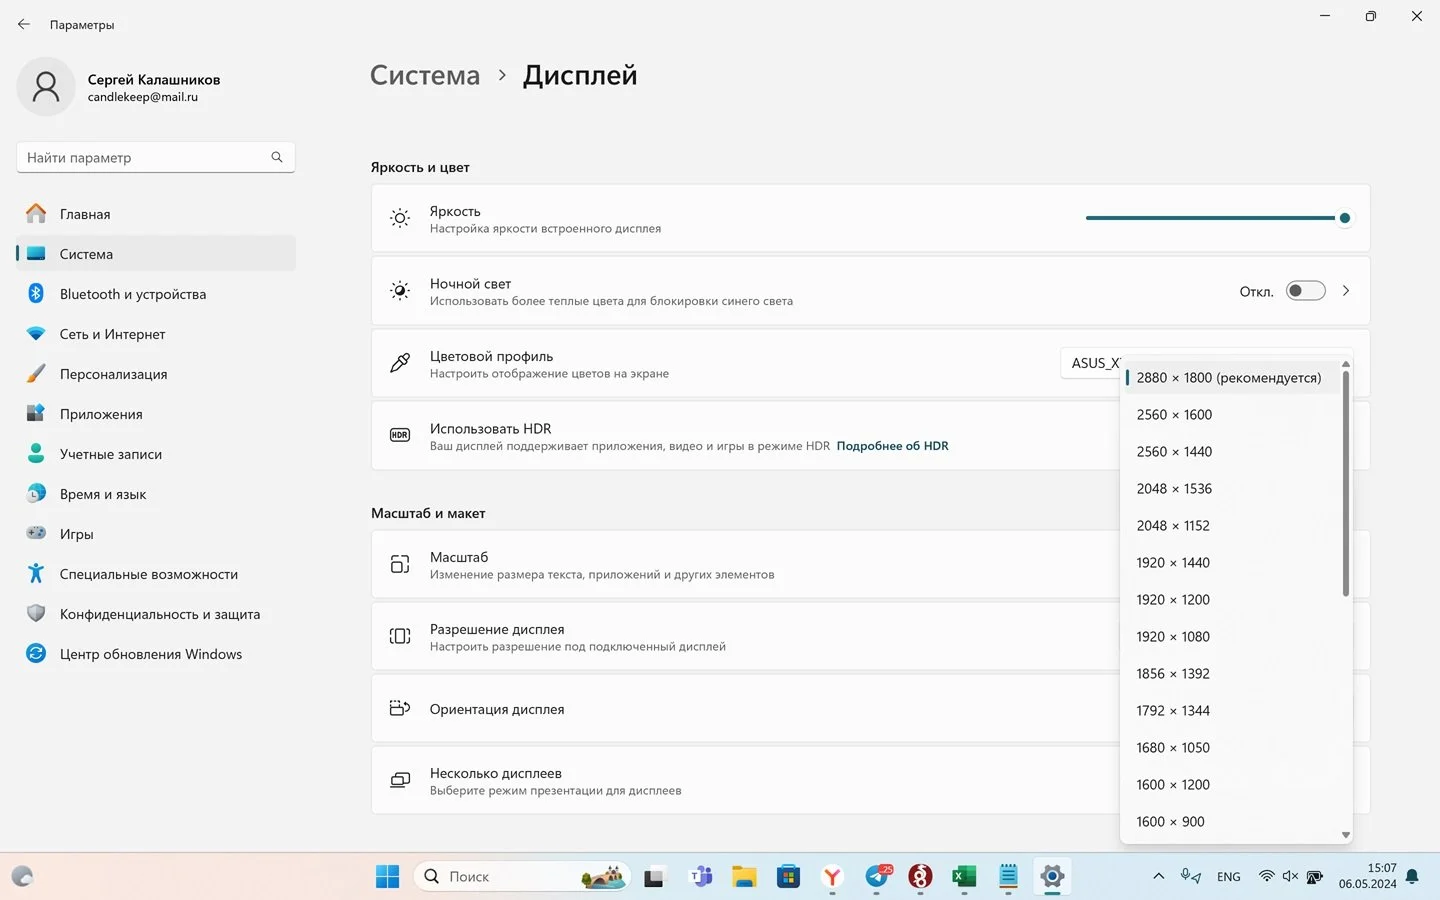The height and width of the screenshot is (900, 1440).
Task: Choose 1920 × 1080 resolution
Action: pos(1232,637)
